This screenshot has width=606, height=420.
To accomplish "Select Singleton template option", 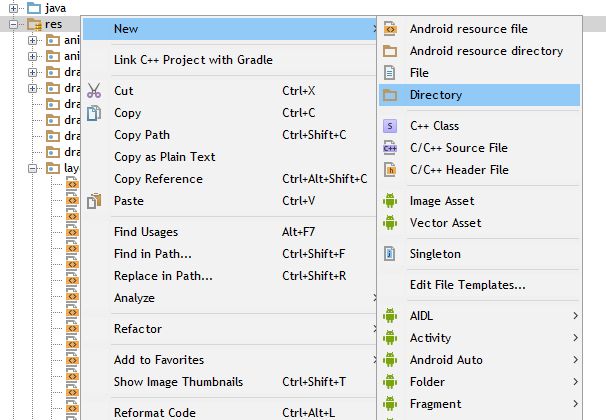I will [479, 254].
